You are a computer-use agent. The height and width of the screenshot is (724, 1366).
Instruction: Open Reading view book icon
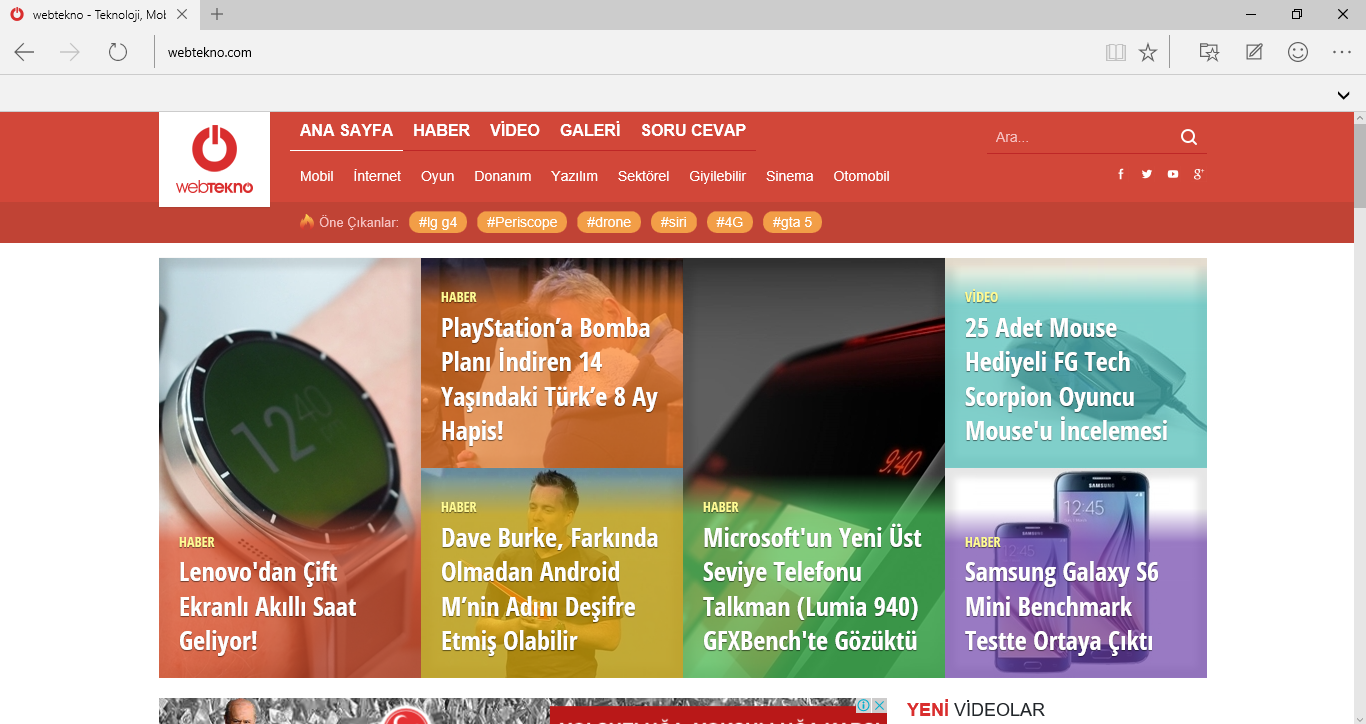click(x=1116, y=52)
